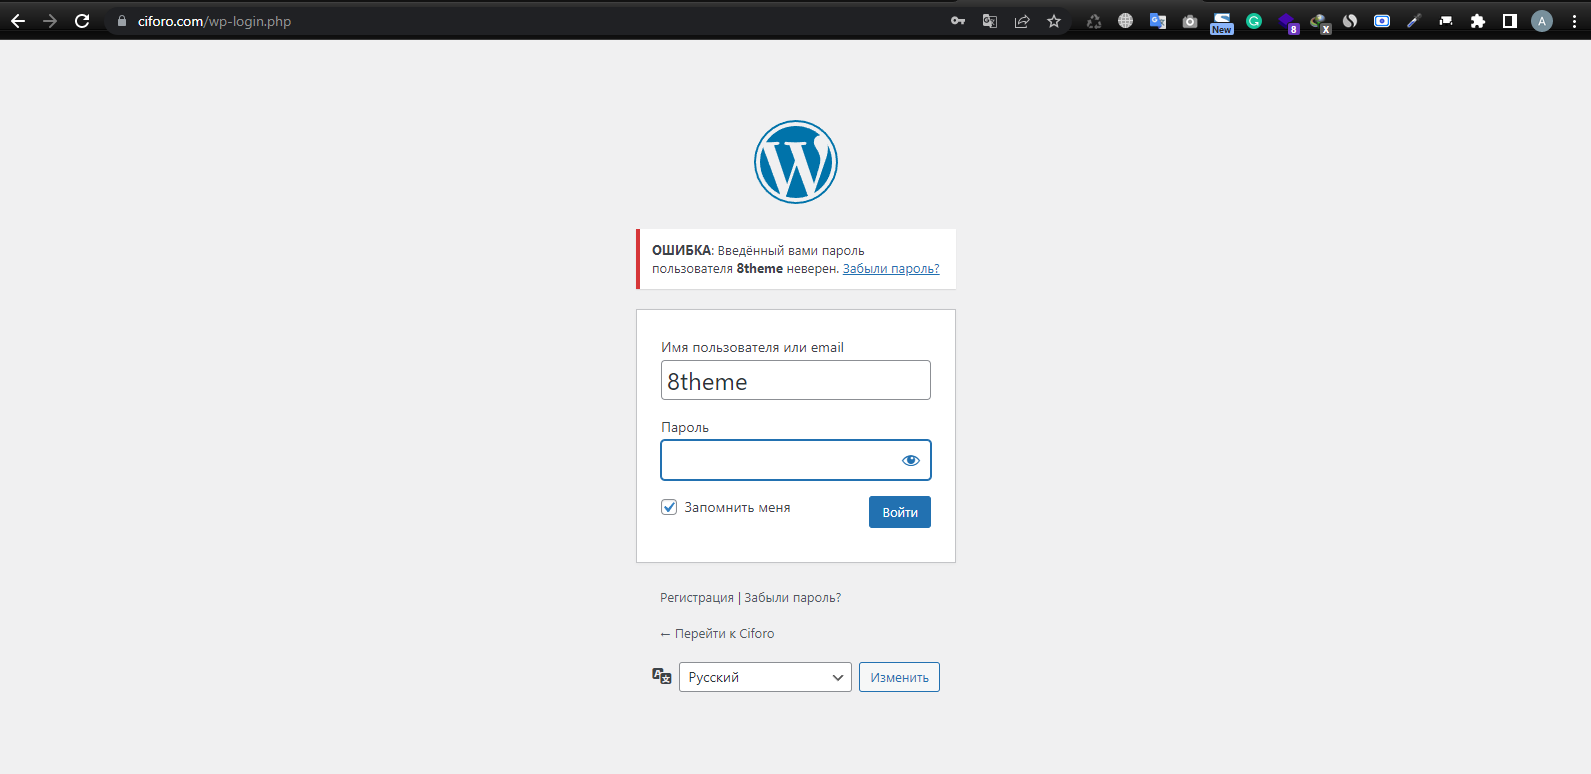Show password with the eye icon

pos(910,460)
